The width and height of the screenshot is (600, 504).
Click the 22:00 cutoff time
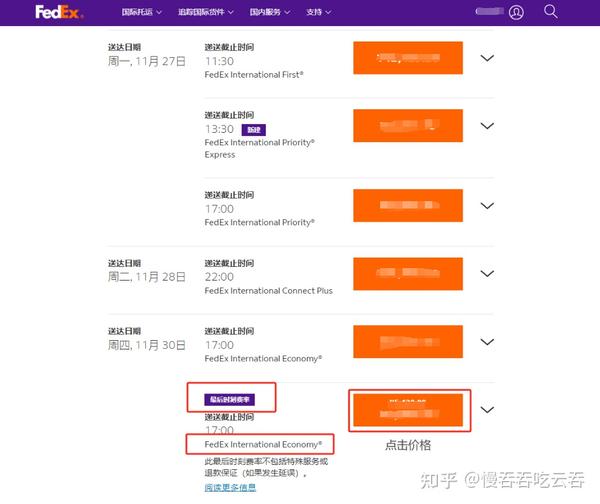click(x=219, y=277)
